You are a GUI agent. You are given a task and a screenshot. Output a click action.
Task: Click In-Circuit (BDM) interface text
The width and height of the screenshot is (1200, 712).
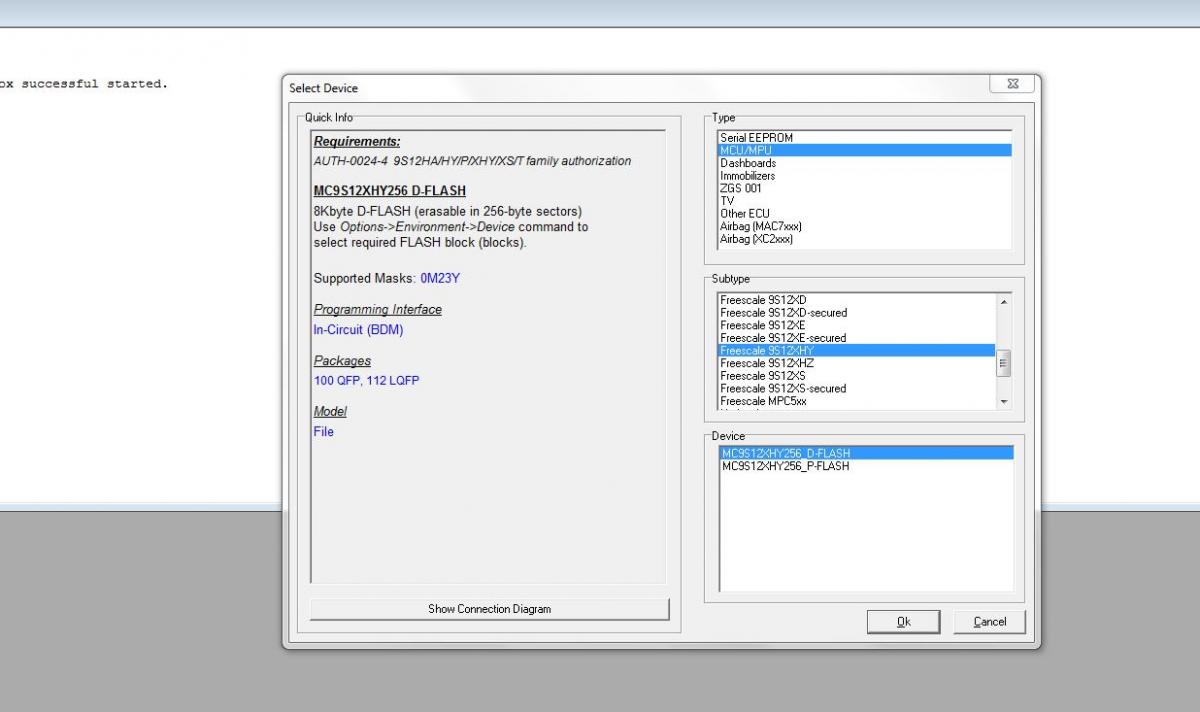(358, 330)
